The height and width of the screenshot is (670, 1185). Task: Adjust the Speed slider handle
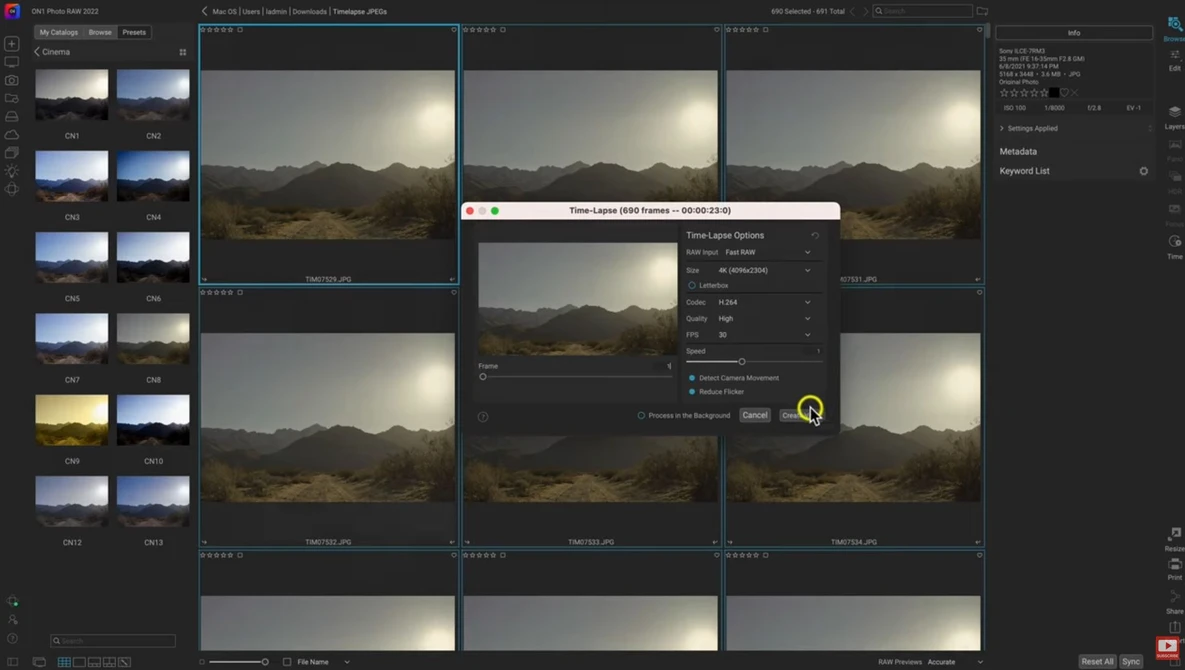point(741,362)
